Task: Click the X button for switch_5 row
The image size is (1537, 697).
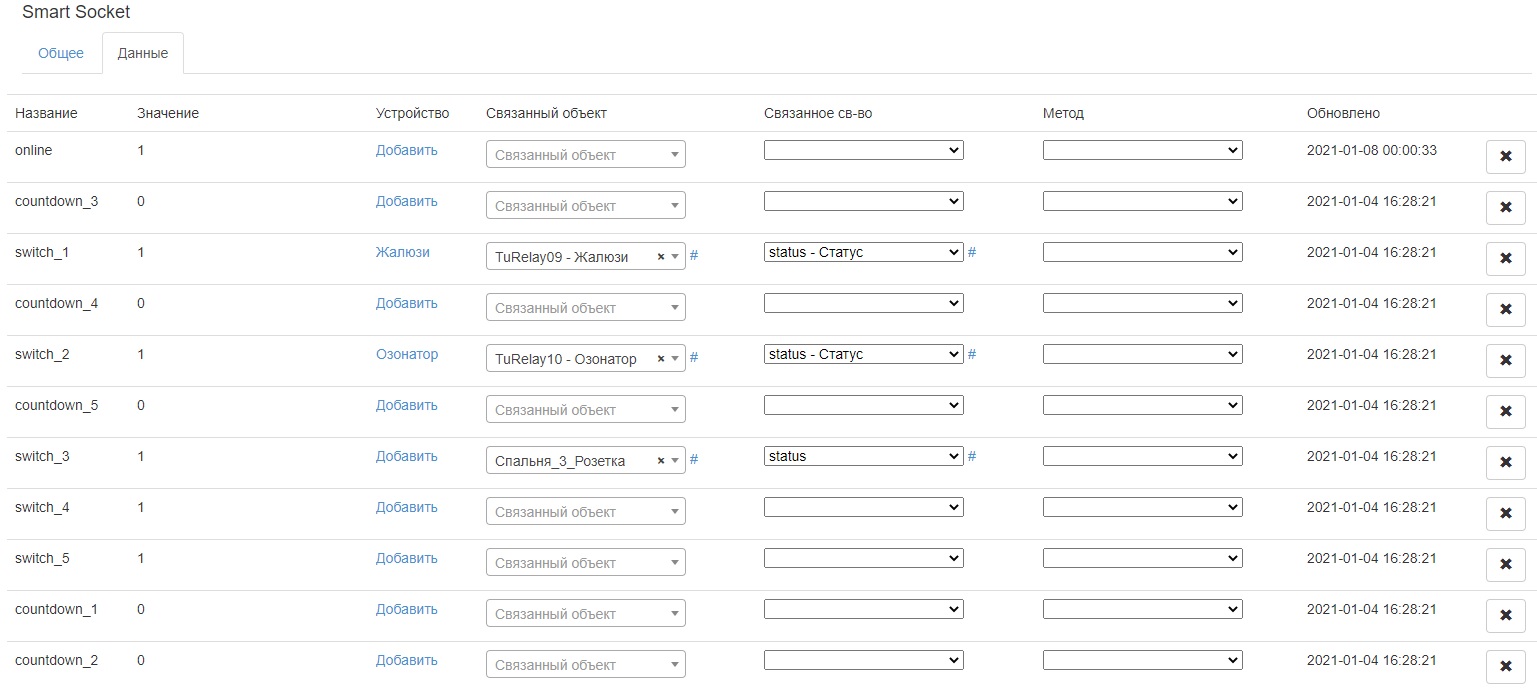Action: click(x=1505, y=565)
